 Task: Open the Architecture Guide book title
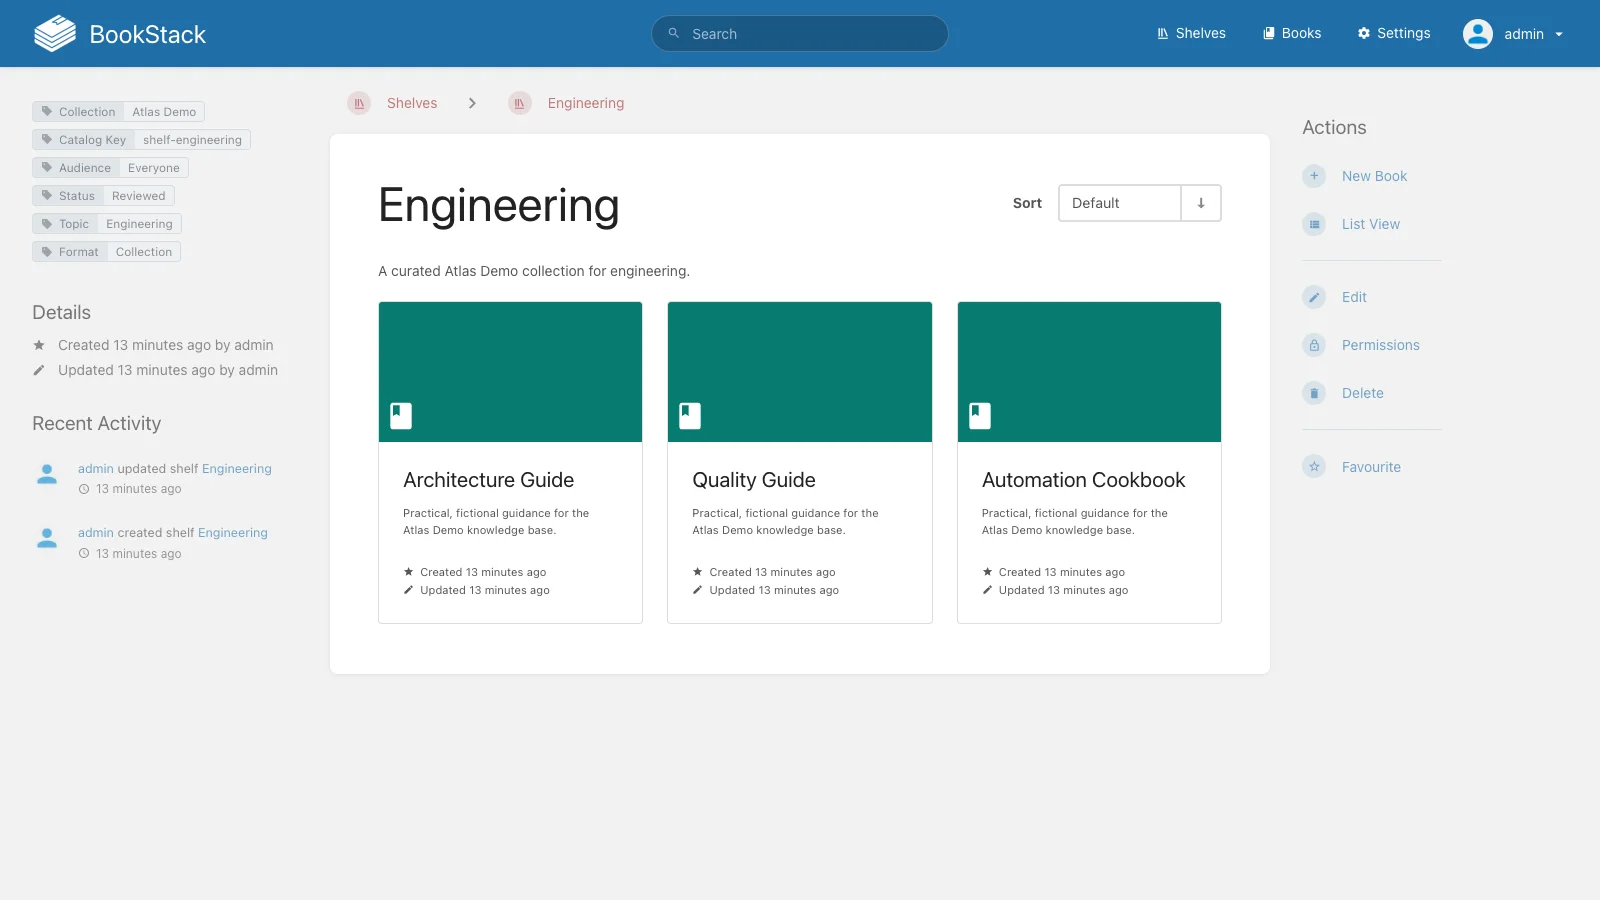point(489,480)
